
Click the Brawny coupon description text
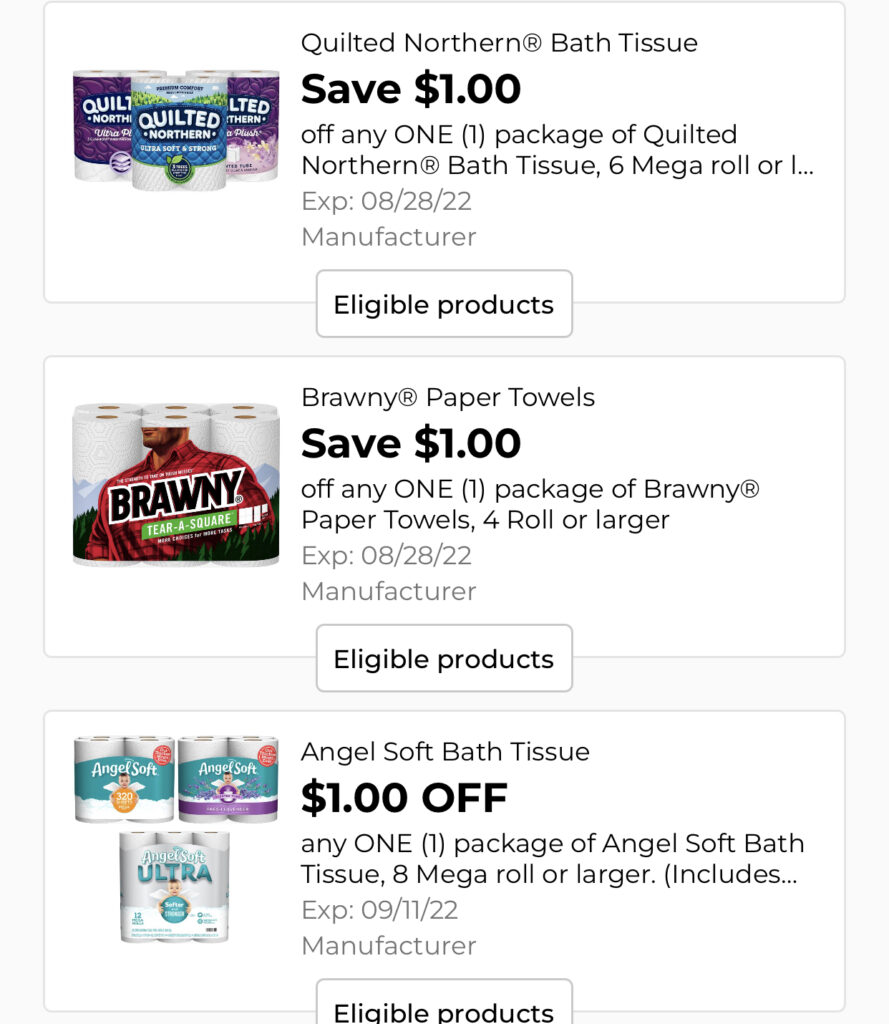coord(530,504)
